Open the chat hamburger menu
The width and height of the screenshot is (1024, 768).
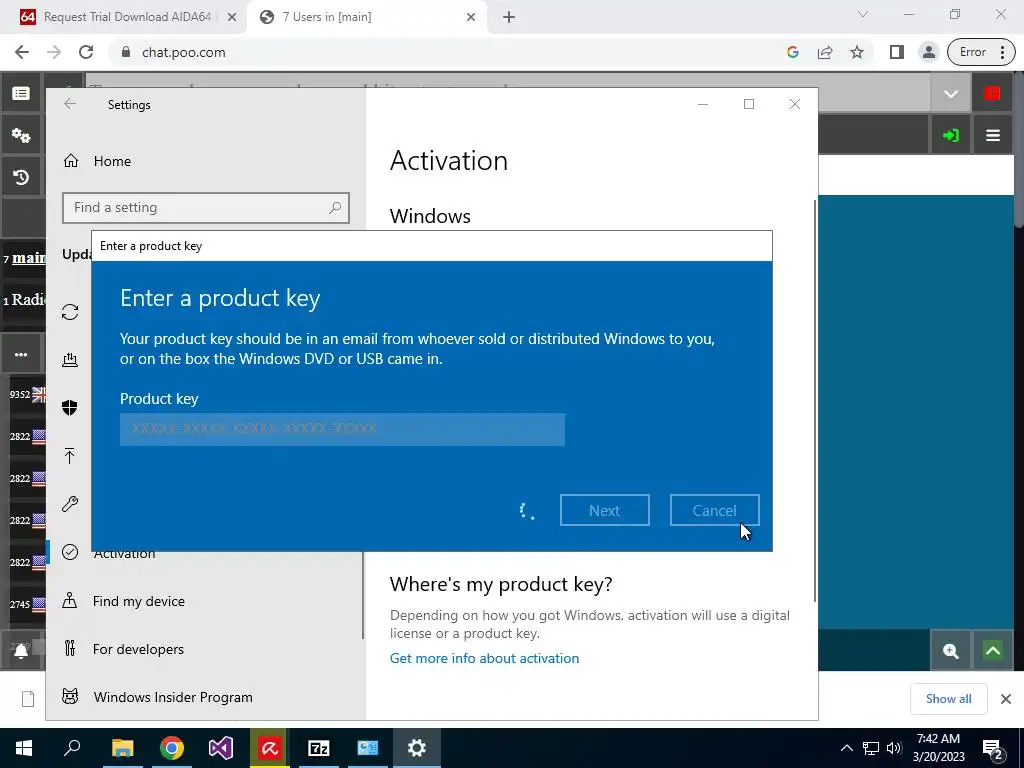pyautogui.click(x=993, y=135)
